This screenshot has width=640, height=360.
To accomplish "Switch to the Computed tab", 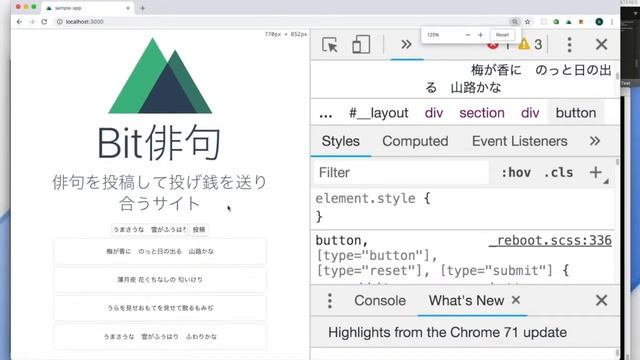I will point(415,141).
